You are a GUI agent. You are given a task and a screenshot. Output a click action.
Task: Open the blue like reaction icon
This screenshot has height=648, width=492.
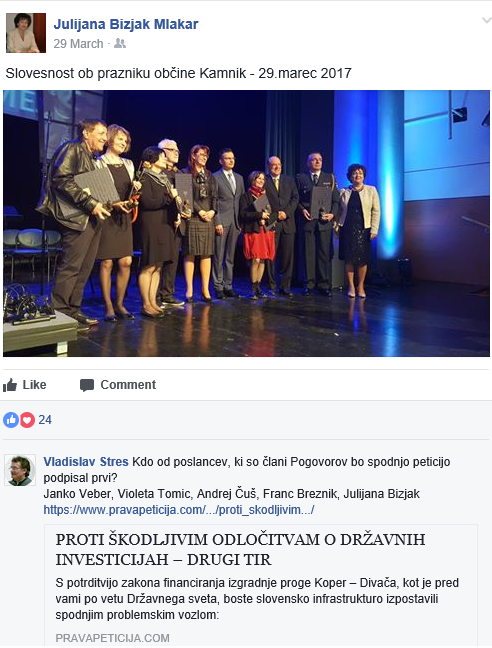click(x=10, y=420)
